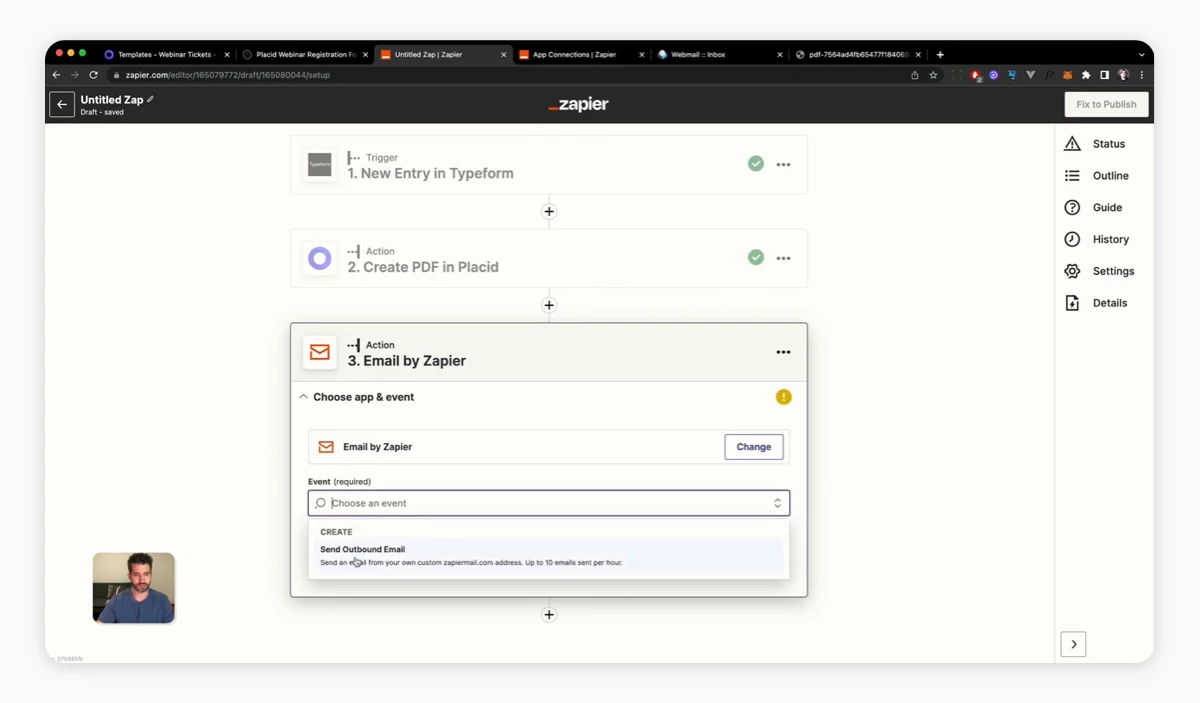1200x703 pixels.
Task: Go back using the Zap editor arrow button
Action: 62,104
